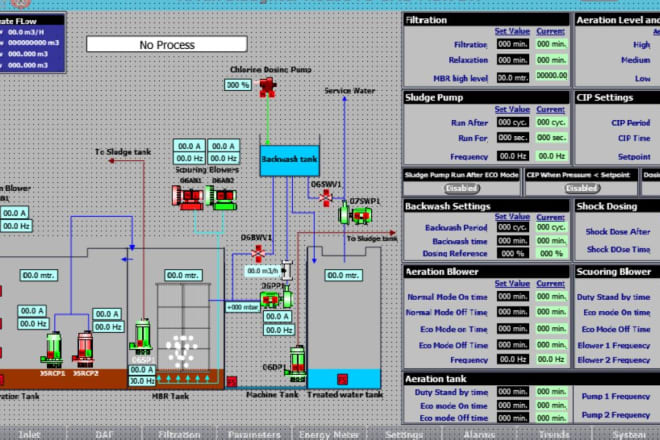The width and height of the screenshot is (660, 440).
Task: Click the Service Water label
Action: [349, 91]
